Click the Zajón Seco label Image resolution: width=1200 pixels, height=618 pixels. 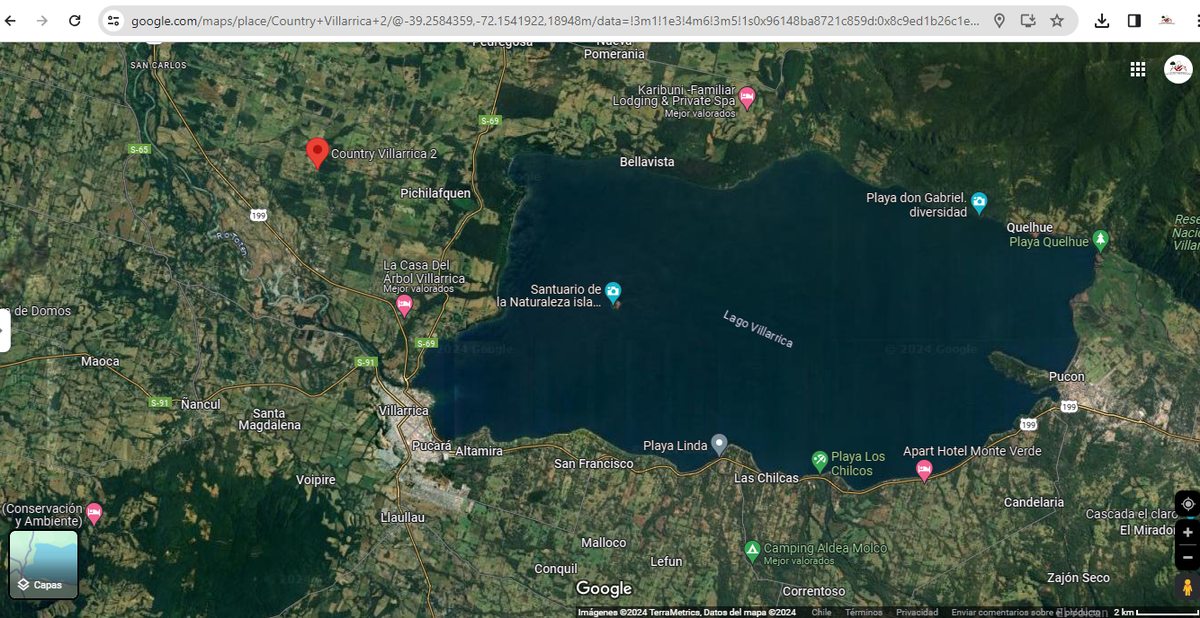pyautogui.click(x=1078, y=578)
